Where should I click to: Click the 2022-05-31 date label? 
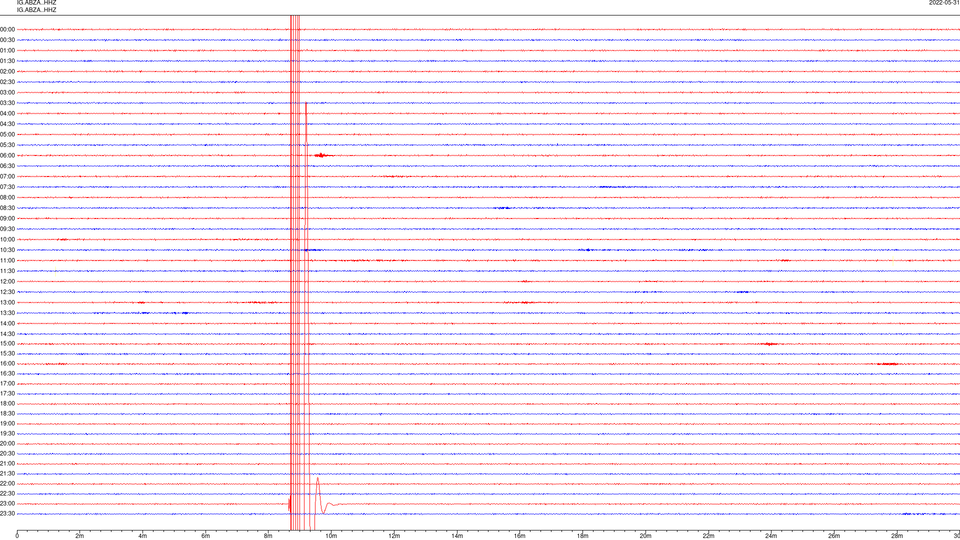click(x=944, y=2)
